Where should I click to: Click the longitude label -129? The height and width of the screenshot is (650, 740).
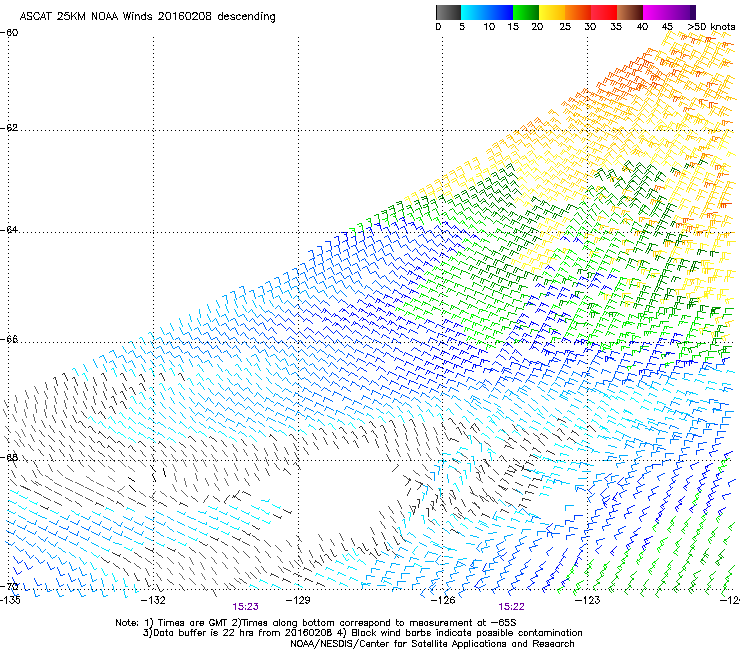point(298,600)
